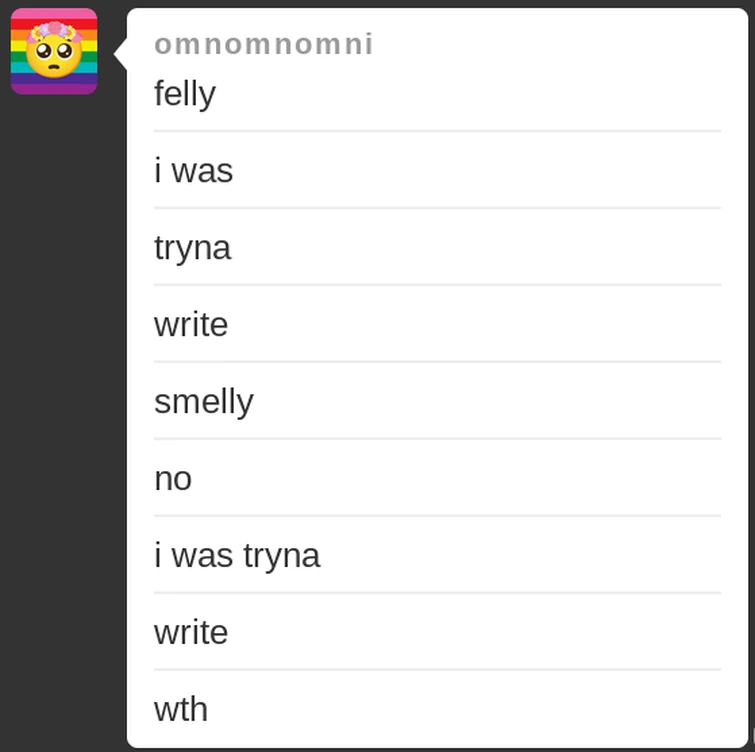Click the first 'write' message
This screenshot has height=752, width=755.
click(191, 324)
